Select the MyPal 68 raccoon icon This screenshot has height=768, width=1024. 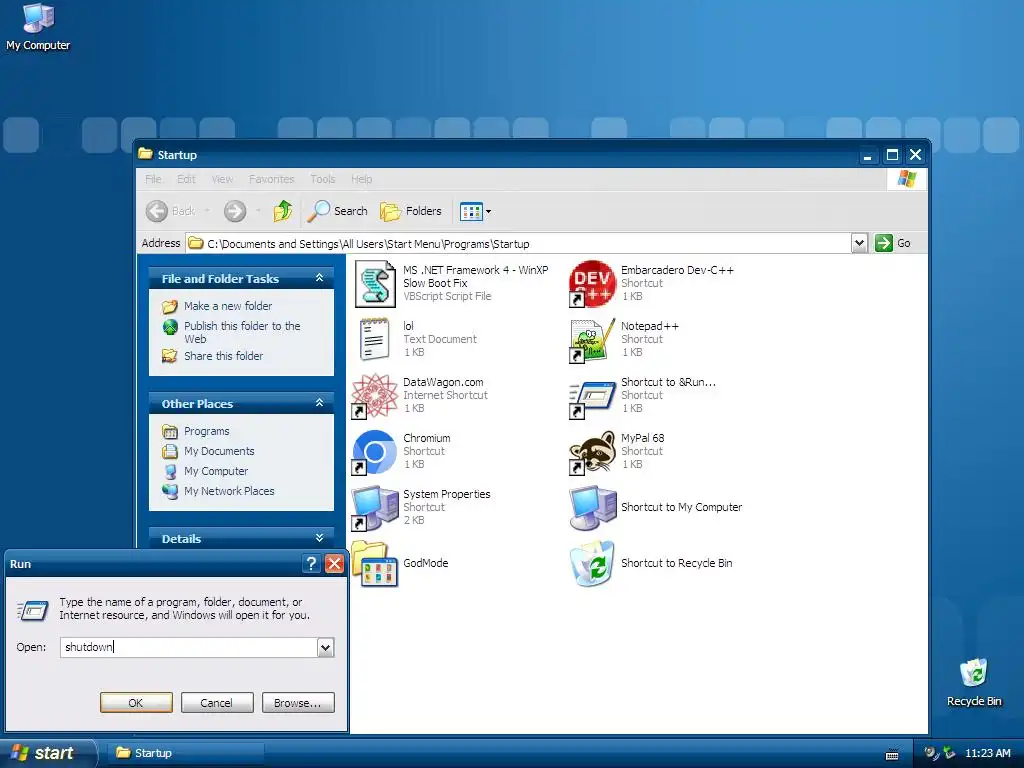(x=592, y=452)
